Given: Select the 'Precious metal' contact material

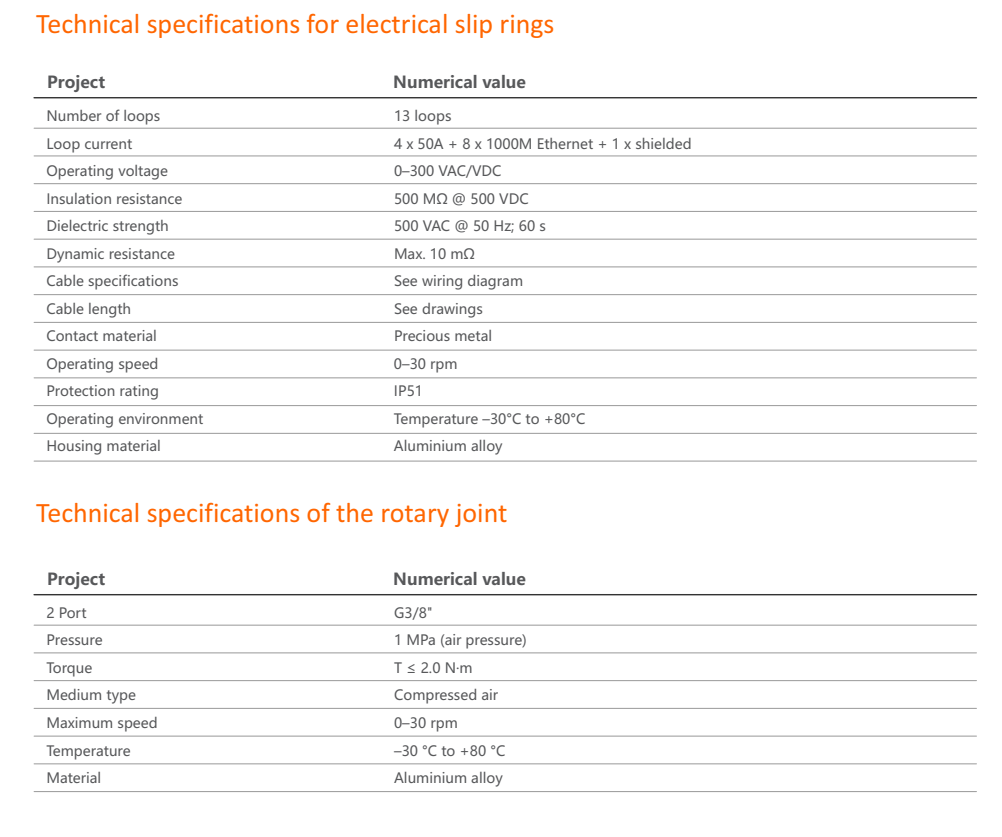Looking at the screenshot, I should click(x=443, y=337).
